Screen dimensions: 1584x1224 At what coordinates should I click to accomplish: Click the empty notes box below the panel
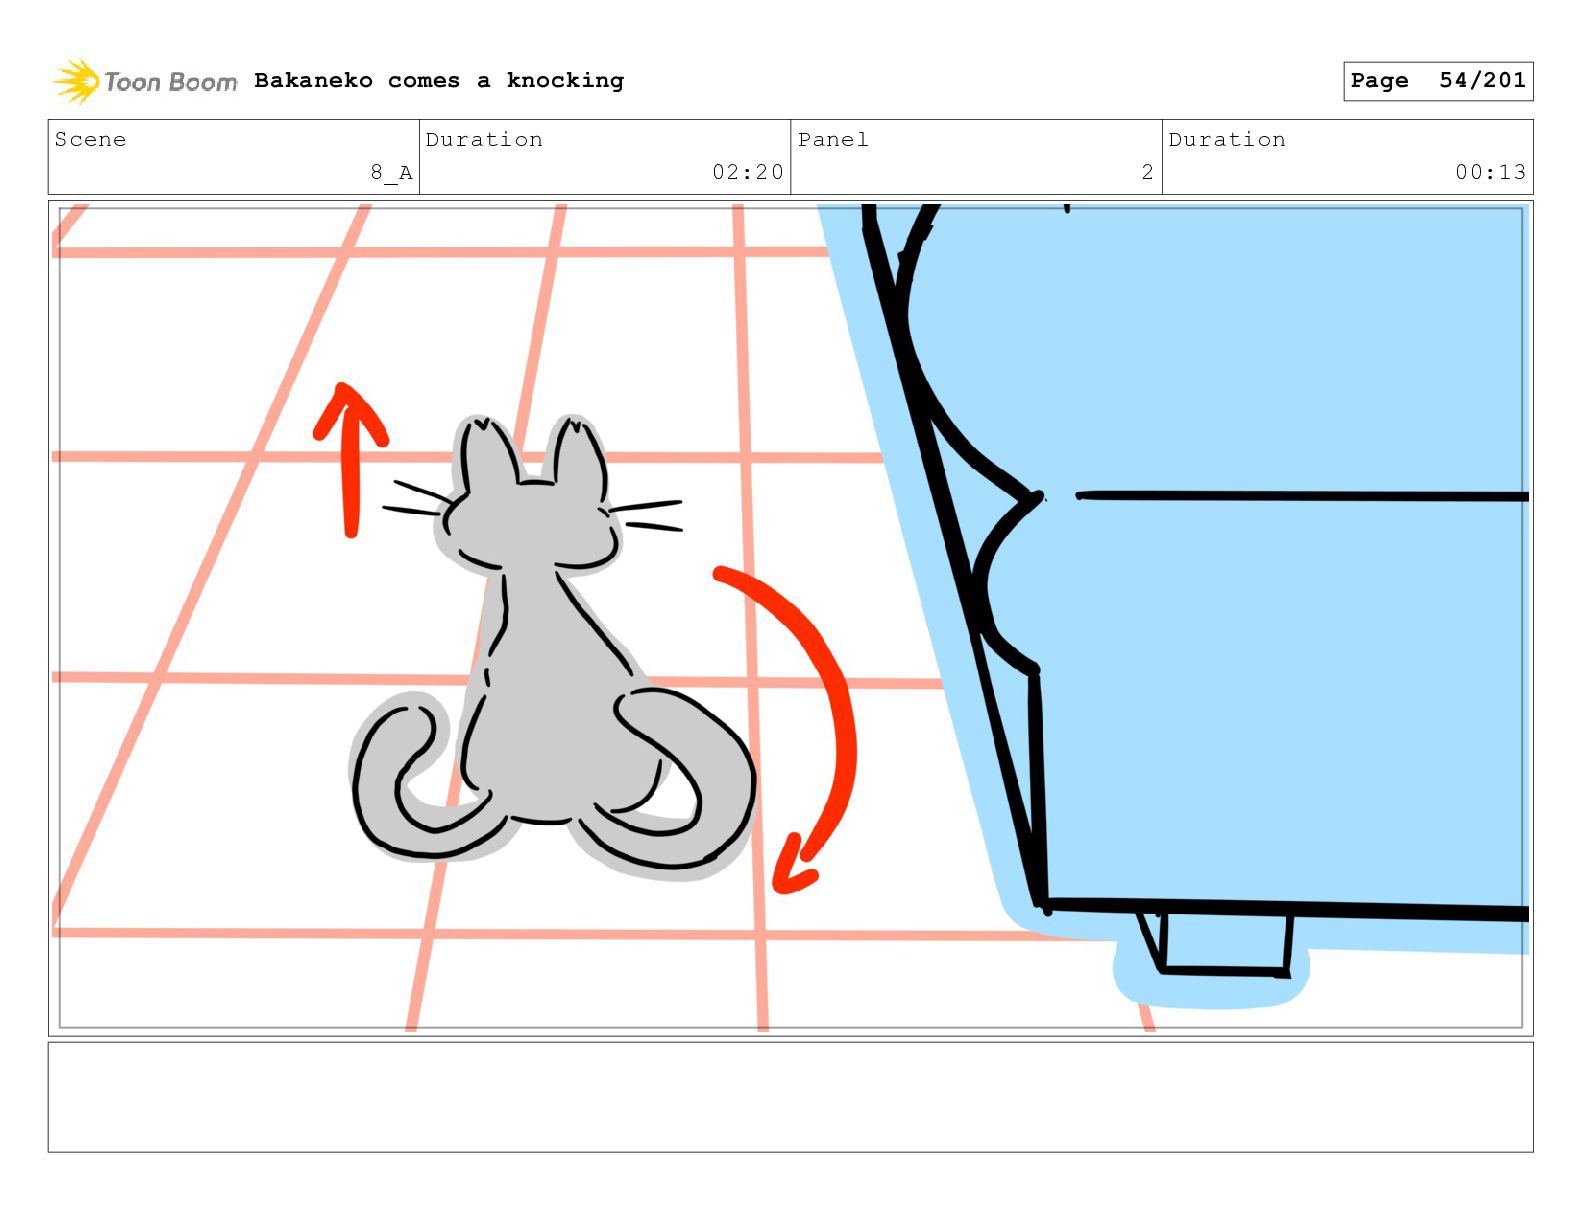790,1097
